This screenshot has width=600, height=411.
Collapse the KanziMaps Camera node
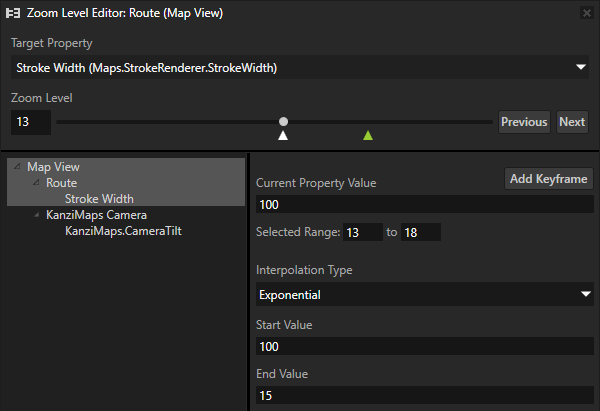click(x=36, y=215)
